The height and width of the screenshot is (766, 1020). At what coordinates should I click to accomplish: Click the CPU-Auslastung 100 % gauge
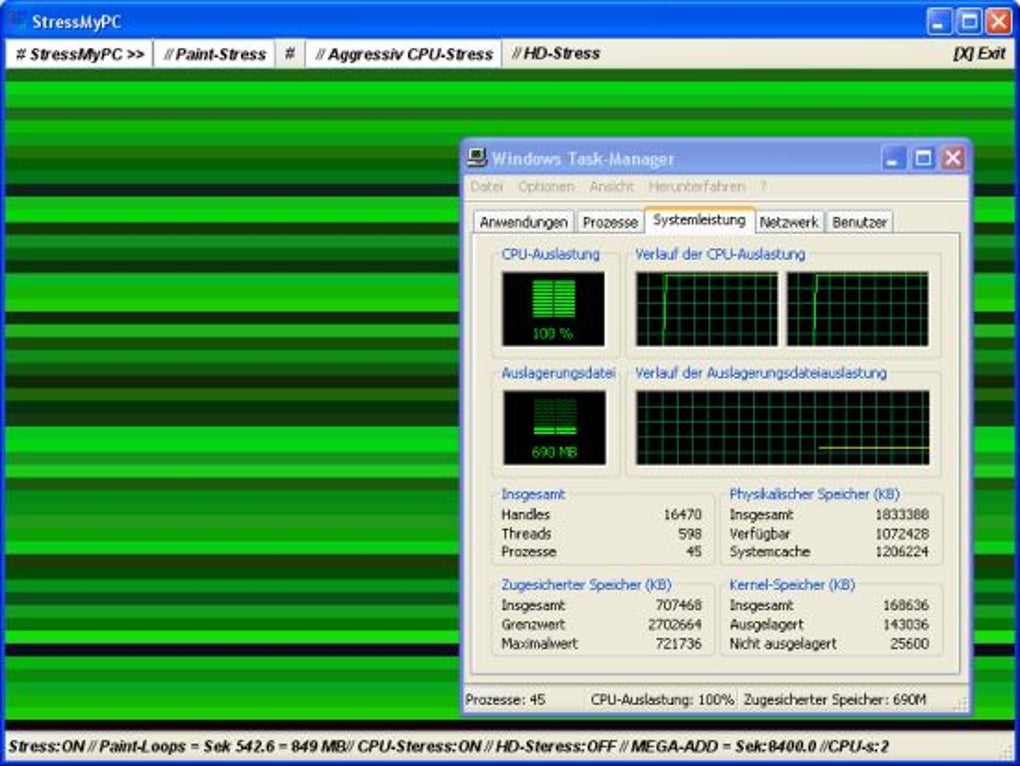[553, 308]
